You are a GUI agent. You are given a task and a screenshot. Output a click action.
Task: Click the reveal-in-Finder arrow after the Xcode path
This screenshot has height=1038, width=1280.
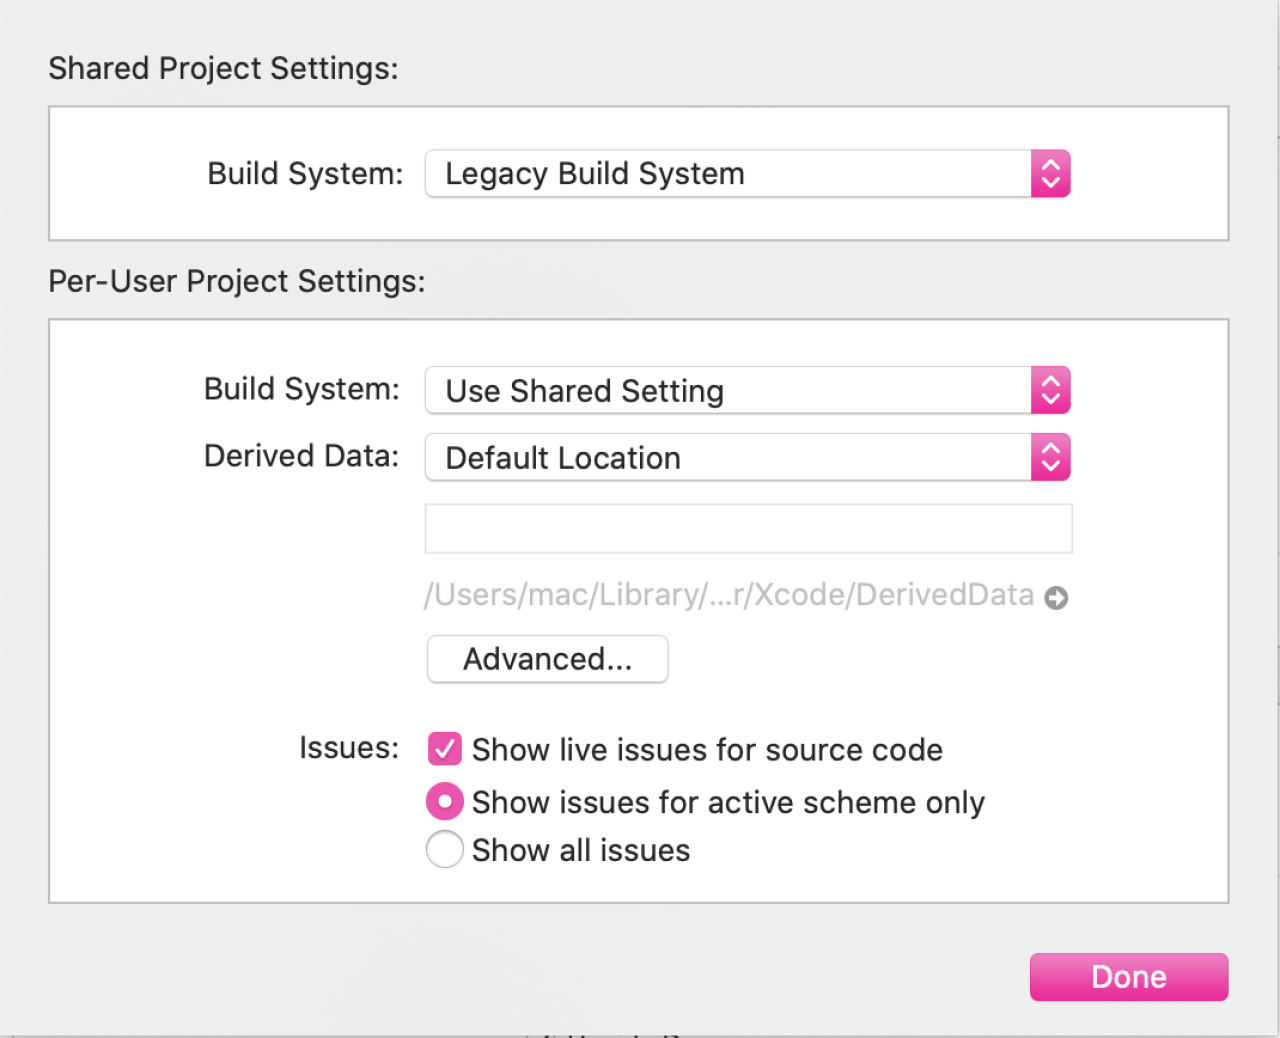tap(1057, 596)
